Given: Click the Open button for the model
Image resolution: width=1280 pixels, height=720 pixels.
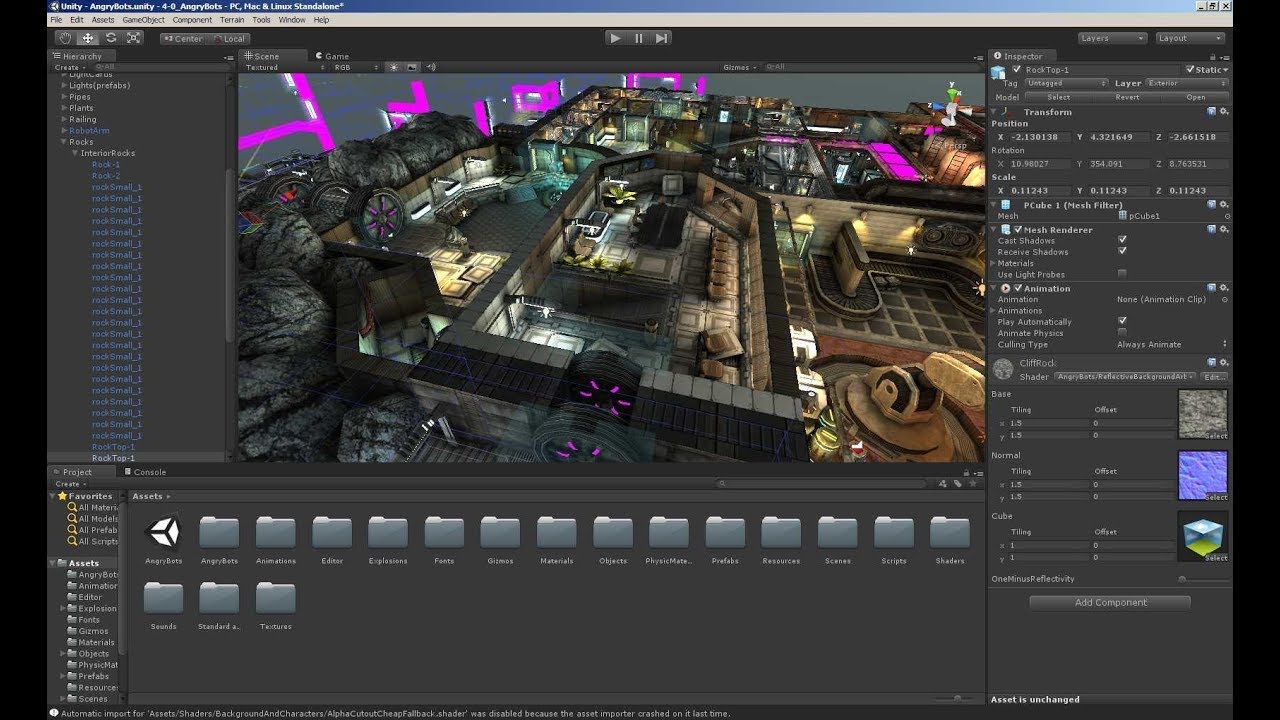Looking at the screenshot, I should [x=1196, y=97].
